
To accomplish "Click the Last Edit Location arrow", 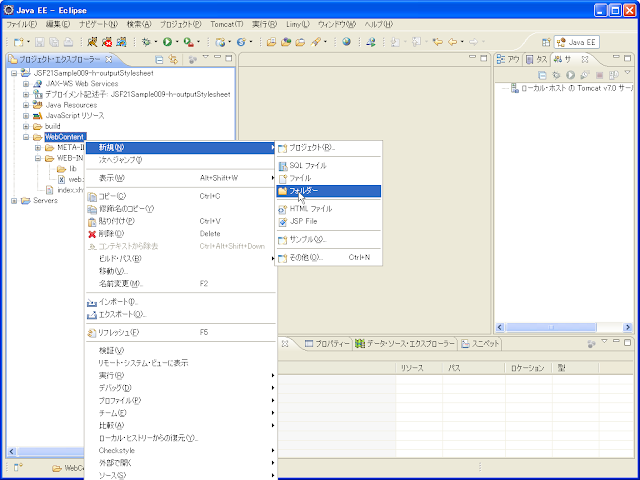I will point(438,42).
